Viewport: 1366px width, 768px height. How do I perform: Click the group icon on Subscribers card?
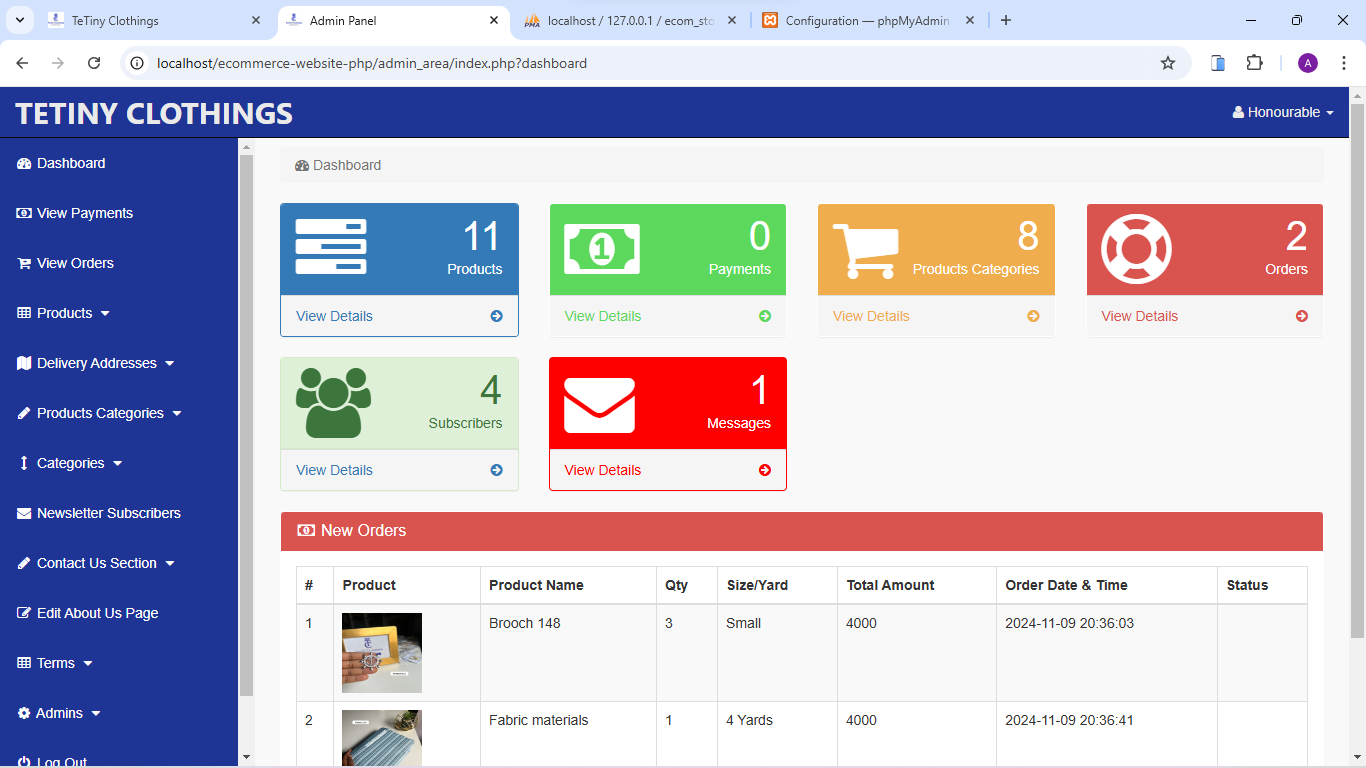[333, 402]
